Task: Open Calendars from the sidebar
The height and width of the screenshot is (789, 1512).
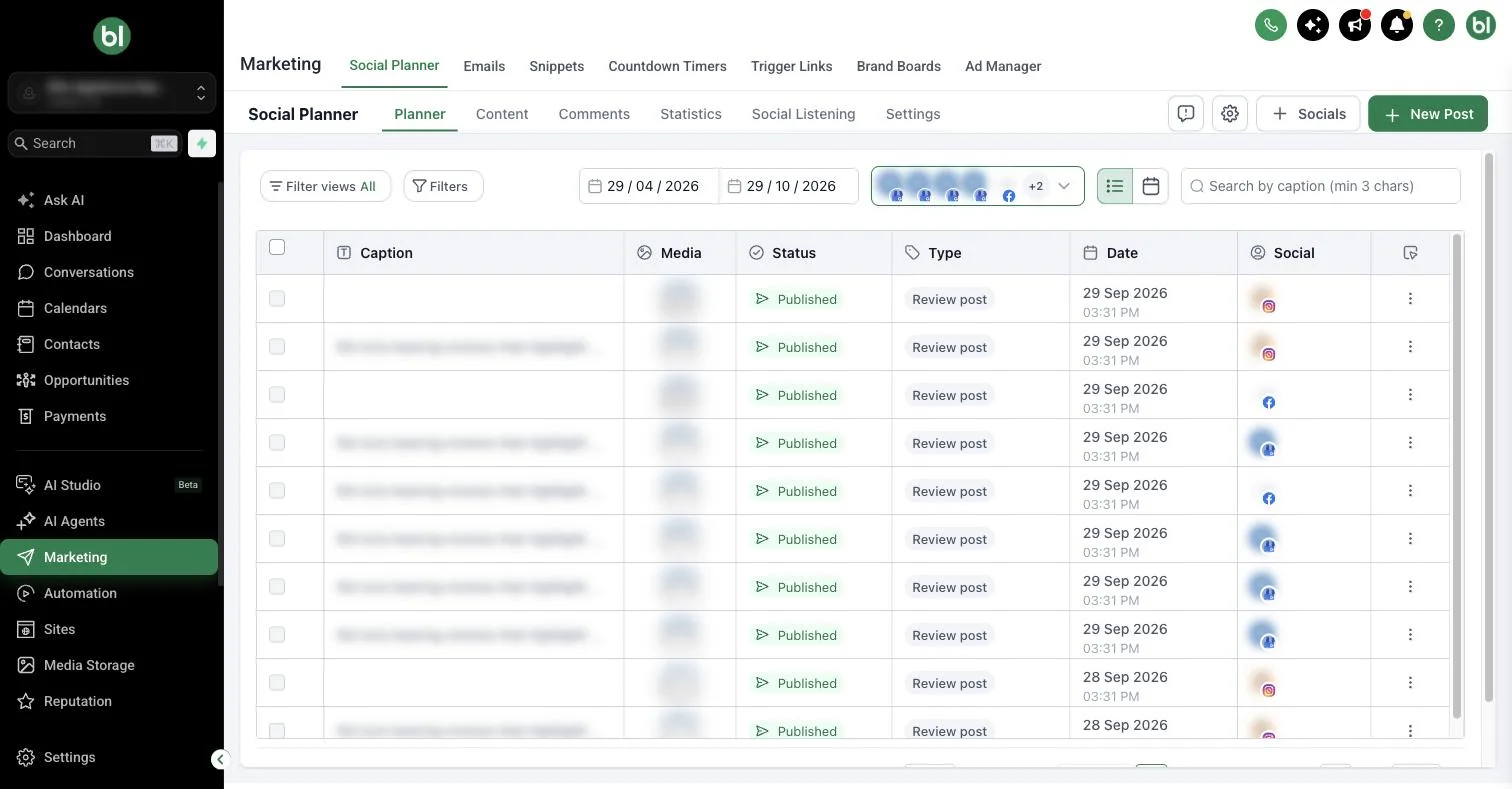Action: [x=109, y=308]
